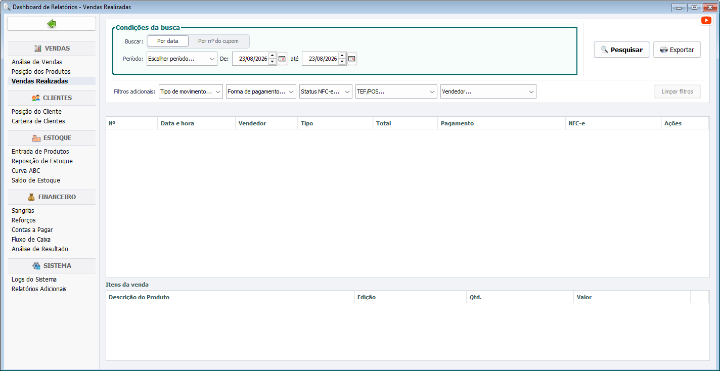The image size is (720, 371).
Task: Click the FINANCEIRO section header
Action: click(x=51, y=197)
